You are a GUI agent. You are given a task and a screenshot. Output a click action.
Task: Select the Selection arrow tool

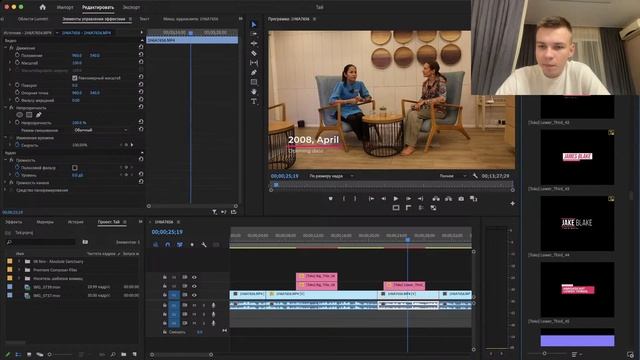pos(254,24)
